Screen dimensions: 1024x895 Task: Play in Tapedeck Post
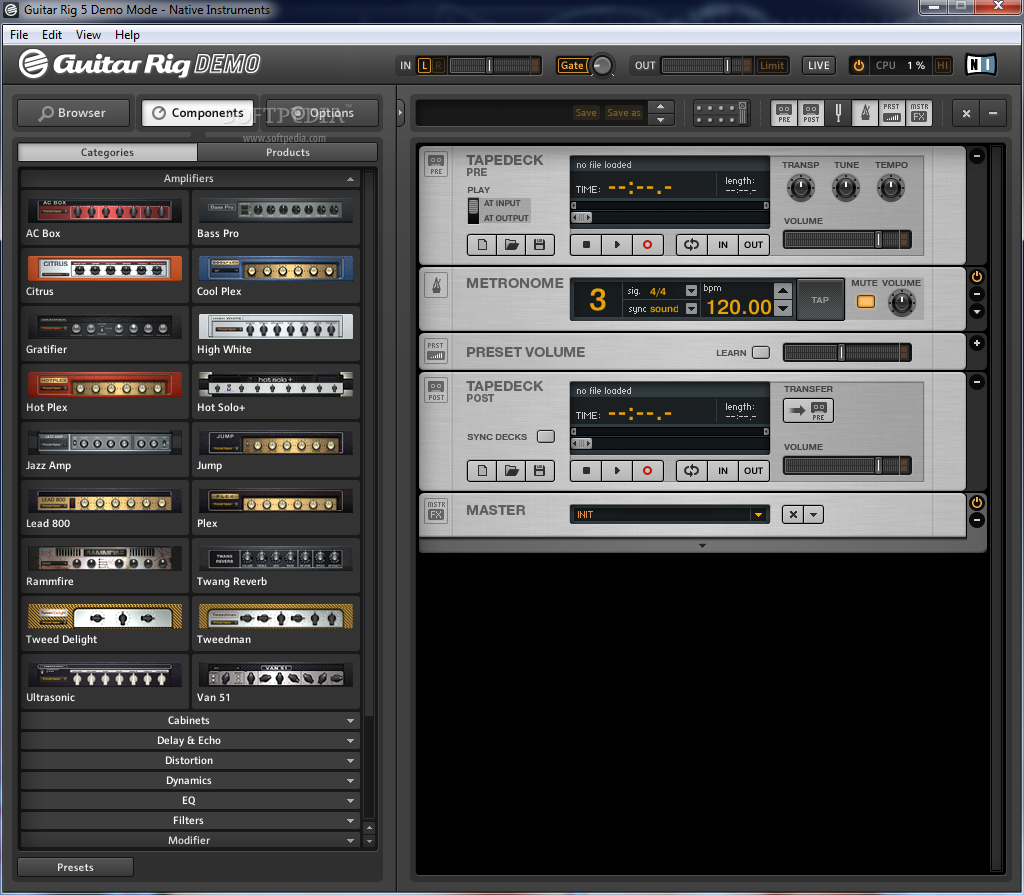click(617, 471)
